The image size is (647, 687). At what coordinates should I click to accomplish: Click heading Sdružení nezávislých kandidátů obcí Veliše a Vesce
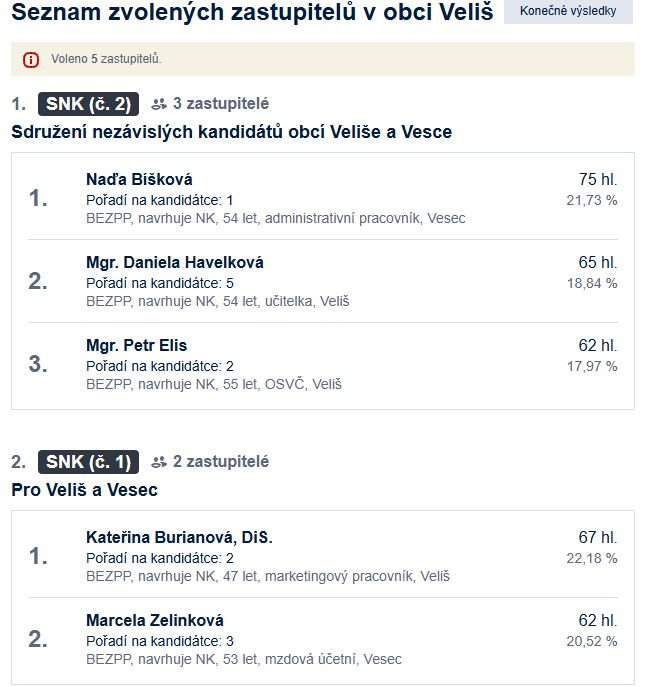coord(231,132)
